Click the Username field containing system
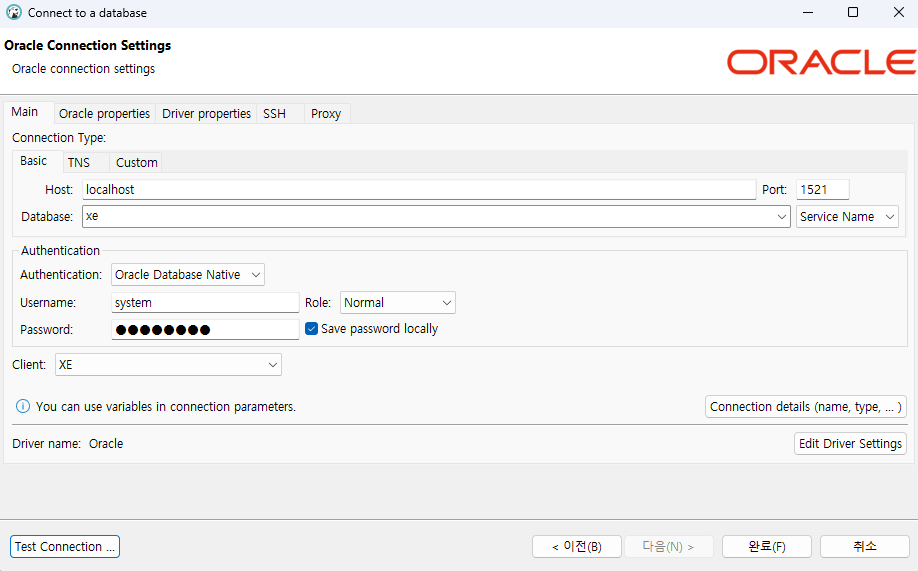The width and height of the screenshot is (918, 571). (x=205, y=303)
